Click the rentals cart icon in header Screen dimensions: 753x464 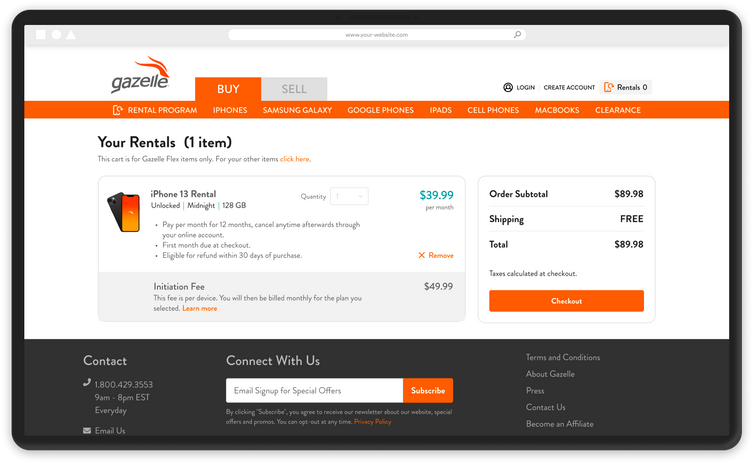pos(608,87)
